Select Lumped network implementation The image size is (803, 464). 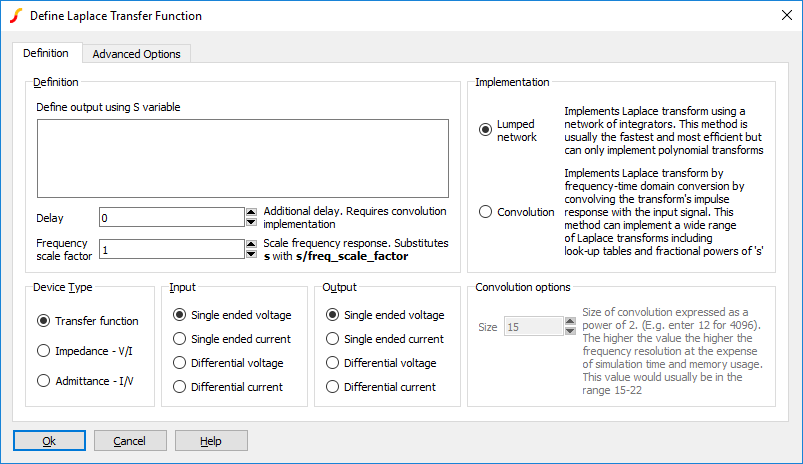pyautogui.click(x=486, y=130)
